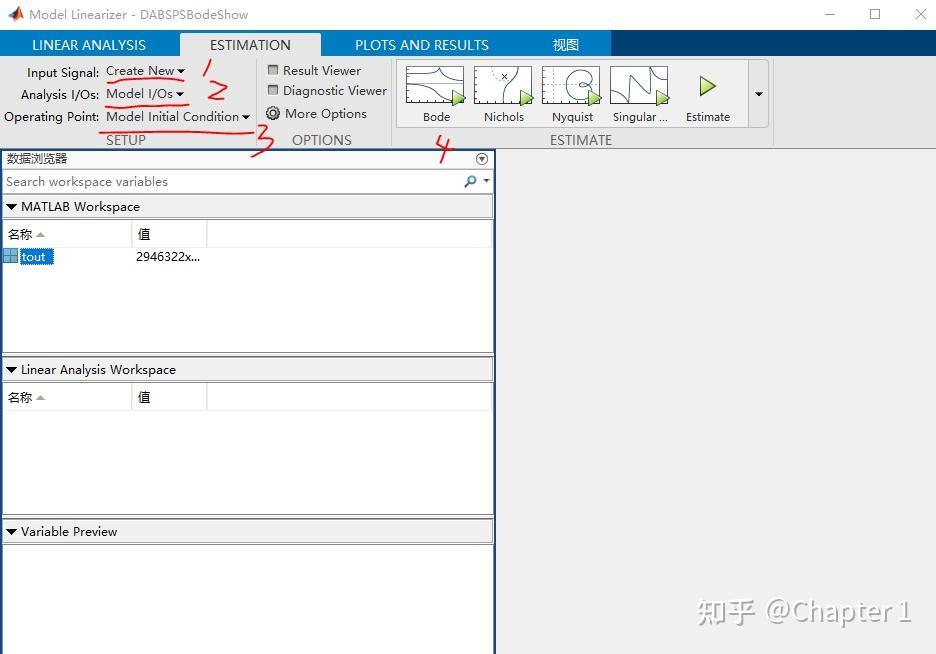Check the More Options box
Screen dimensions: 936x654
(x=272, y=113)
